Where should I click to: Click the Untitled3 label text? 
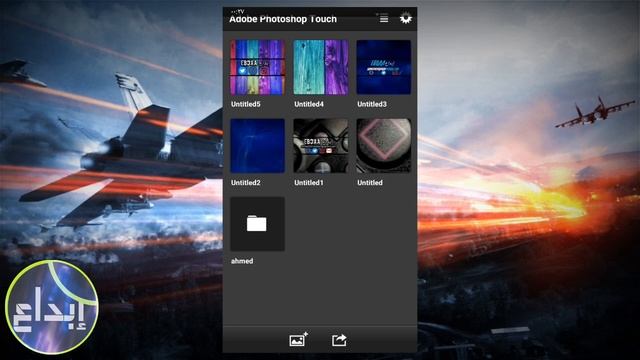pos(372,104)
